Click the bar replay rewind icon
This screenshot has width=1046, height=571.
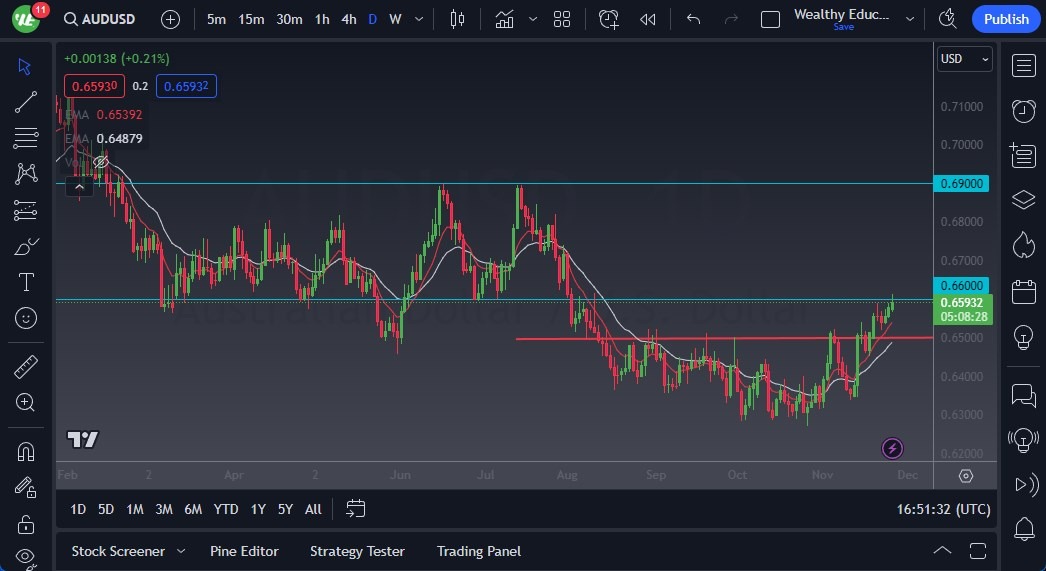648,19
